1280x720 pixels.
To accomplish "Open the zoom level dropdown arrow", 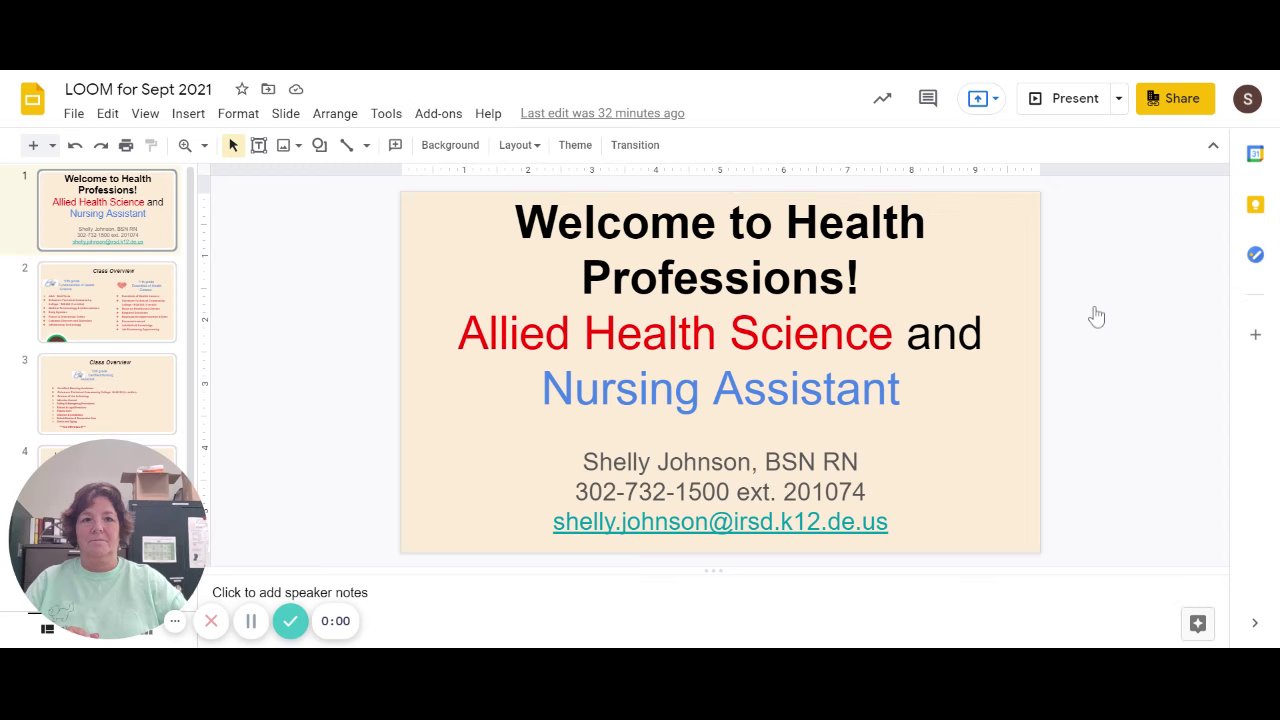I will [204, 145].
